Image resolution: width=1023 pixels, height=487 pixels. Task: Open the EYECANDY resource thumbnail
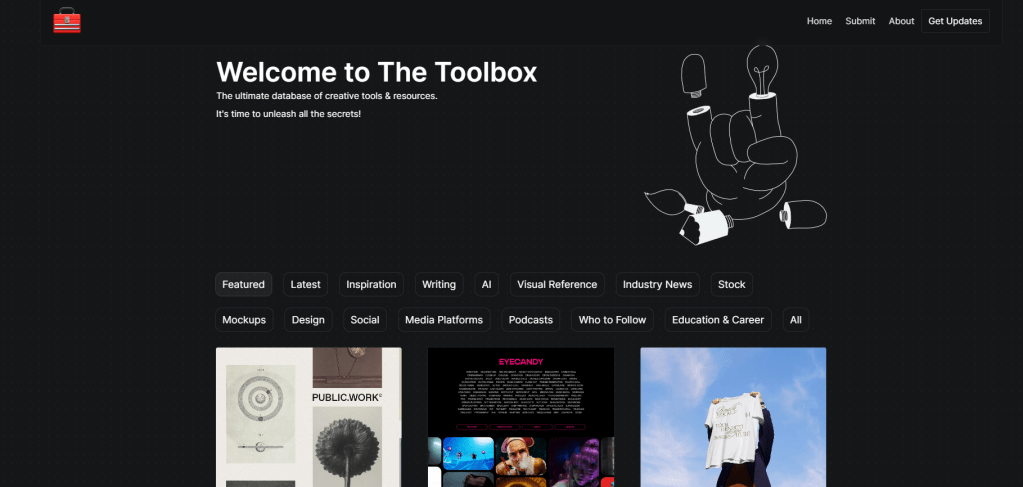[x=520, y=417]
